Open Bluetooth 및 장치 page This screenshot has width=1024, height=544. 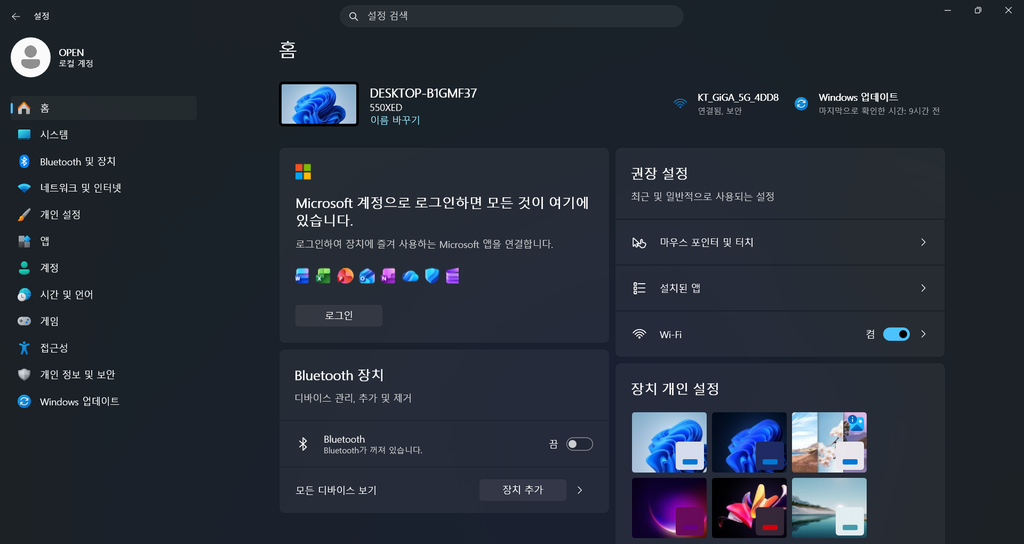coord(104,161)
